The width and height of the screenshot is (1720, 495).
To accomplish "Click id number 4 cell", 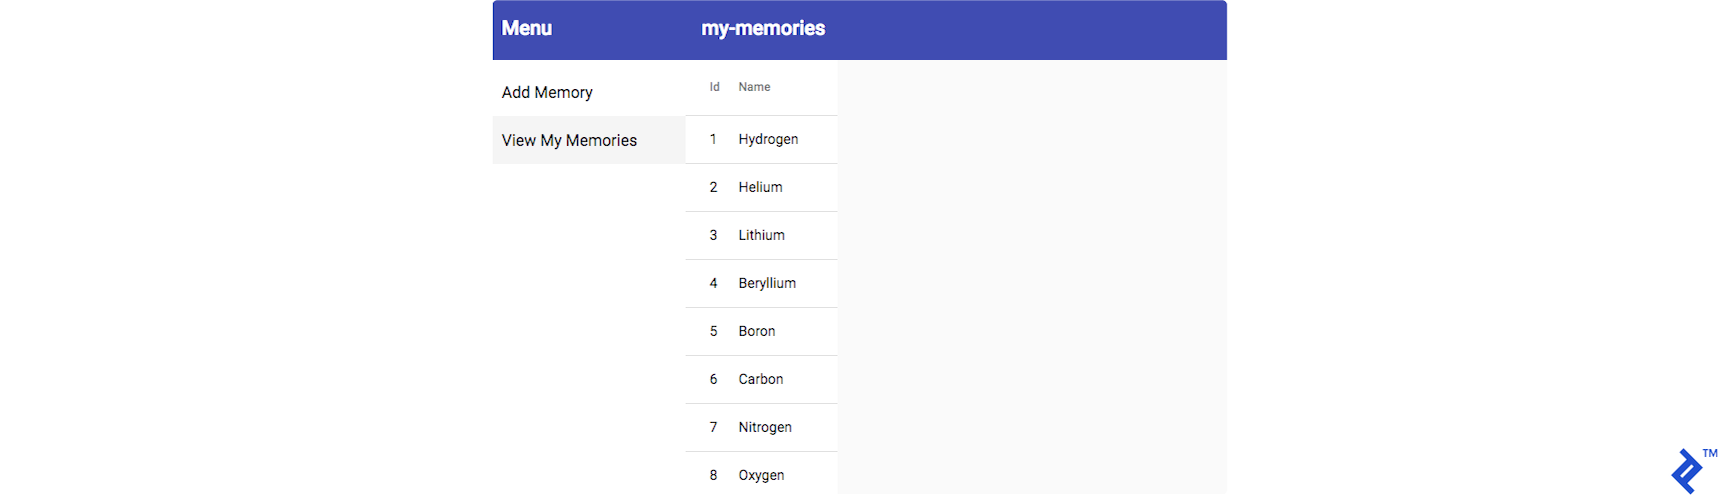I will click(713, 283).
